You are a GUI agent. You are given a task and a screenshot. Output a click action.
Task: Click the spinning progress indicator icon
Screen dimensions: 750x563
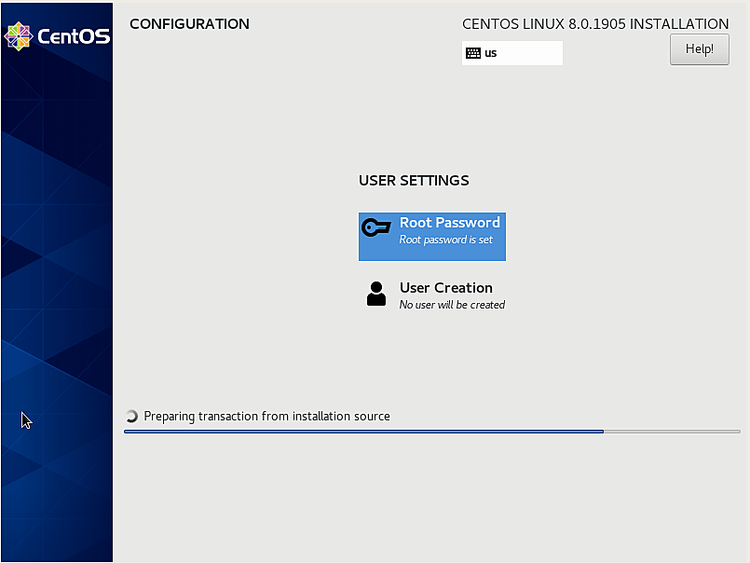(x=132, y=416)
